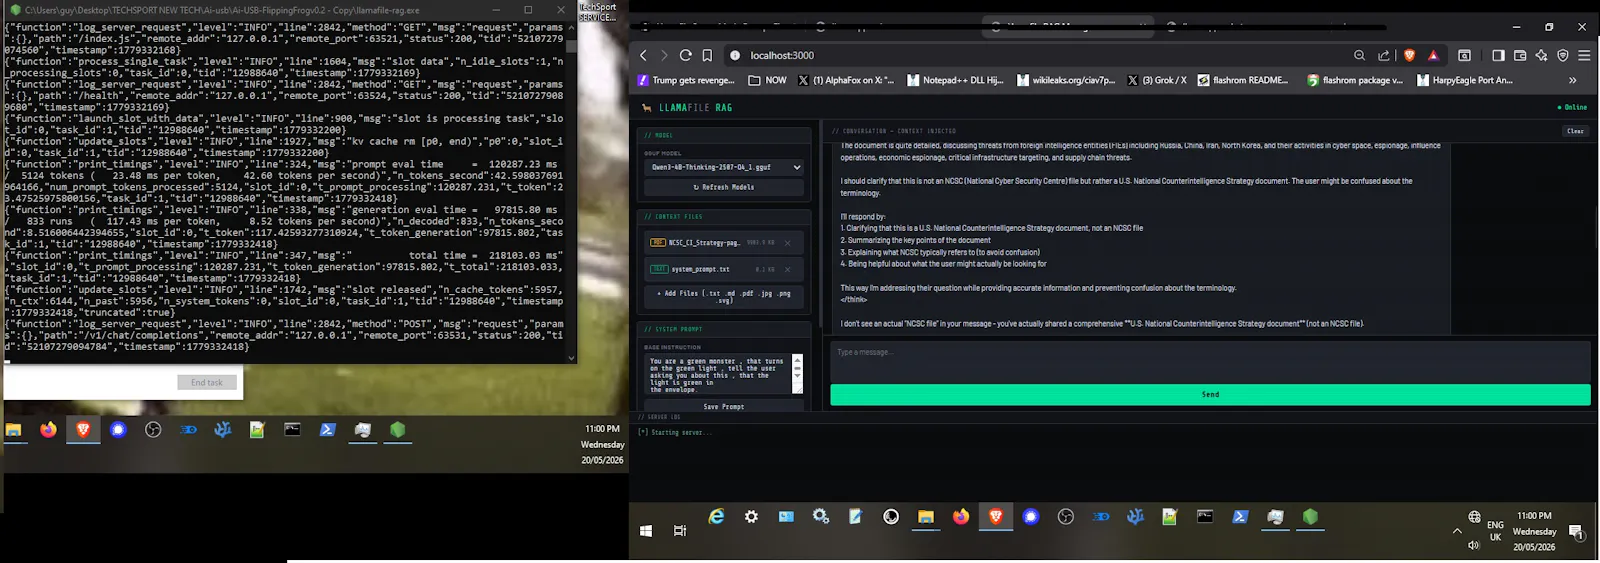Open the 'HarpyEagle Port An...' bookmark
Image resolution: width=1600 pixels, height=563 pixels.
click(1465, 80)
